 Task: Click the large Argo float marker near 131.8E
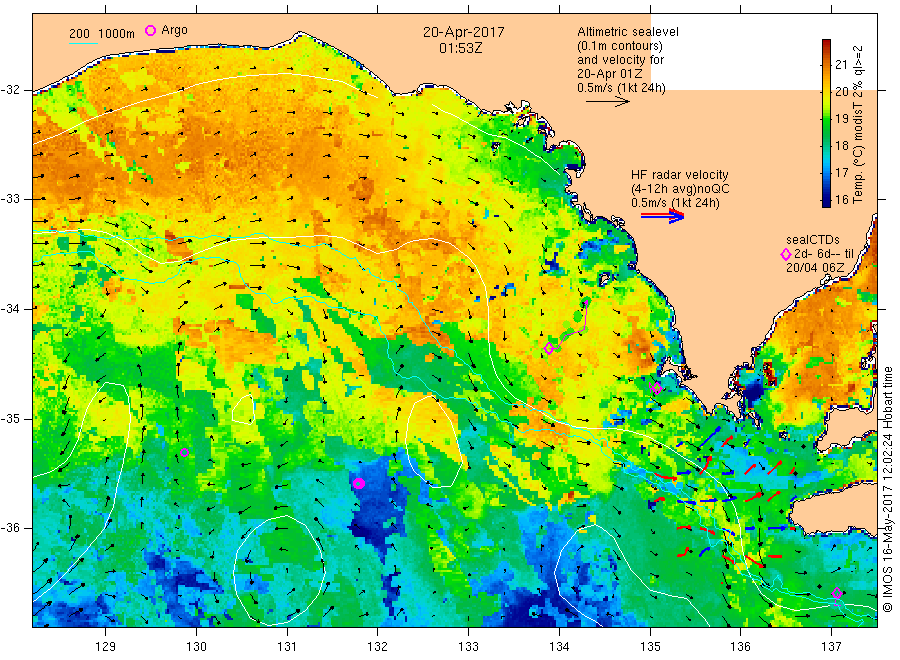359,483
